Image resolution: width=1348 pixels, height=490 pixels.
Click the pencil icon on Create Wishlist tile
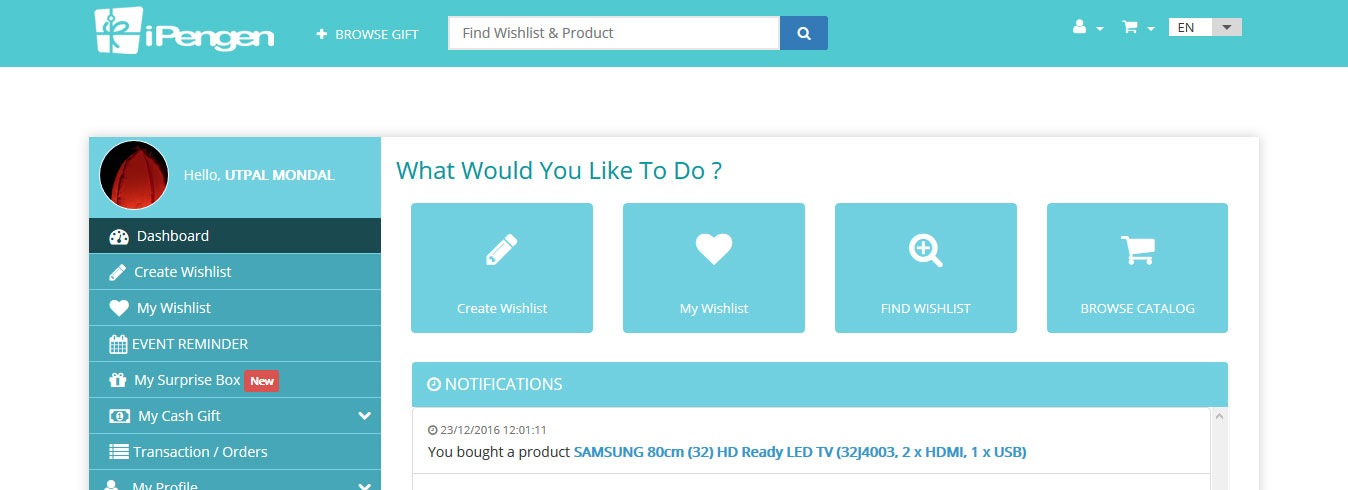(x=502, y=249)
